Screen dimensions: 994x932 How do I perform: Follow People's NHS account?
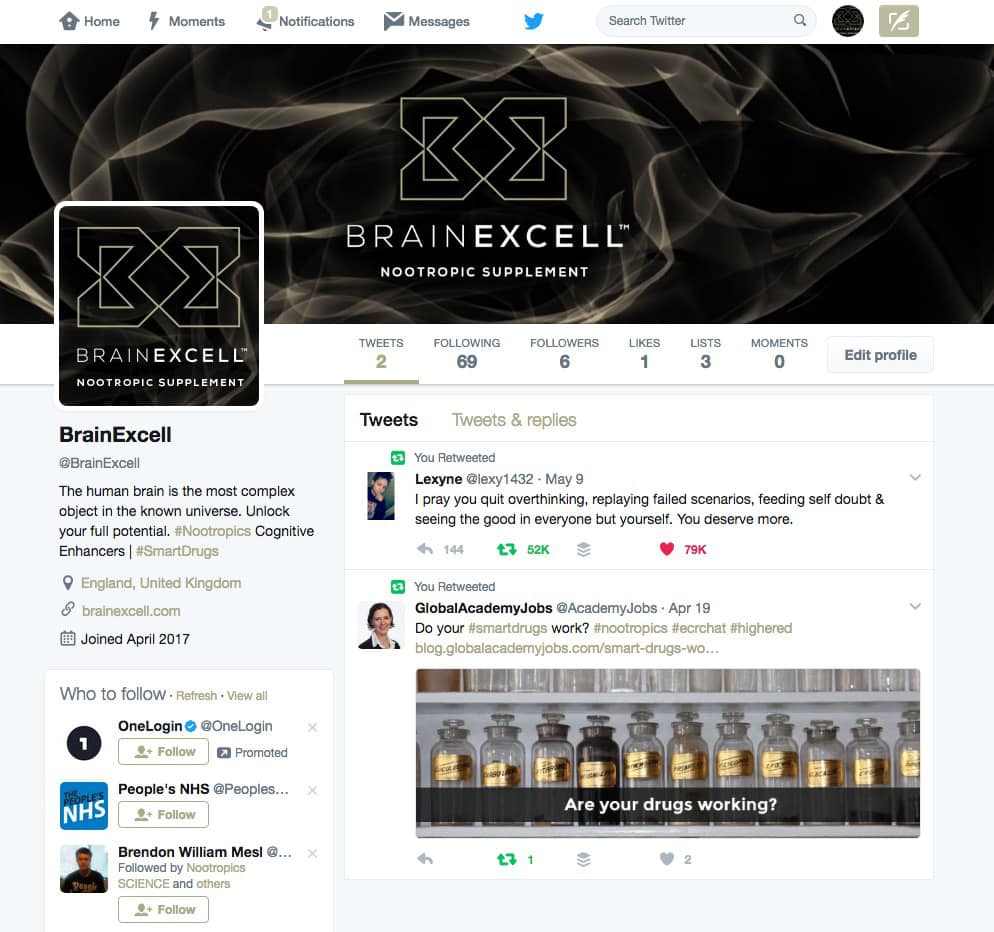tap(164, 815)
